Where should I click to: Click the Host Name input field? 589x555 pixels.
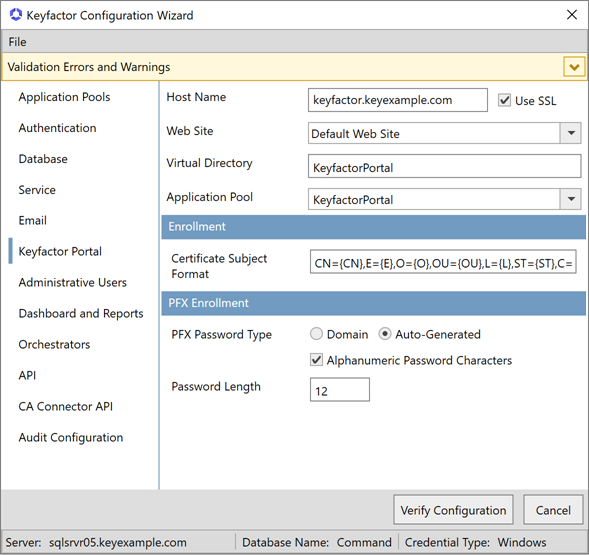click(398, 100)
